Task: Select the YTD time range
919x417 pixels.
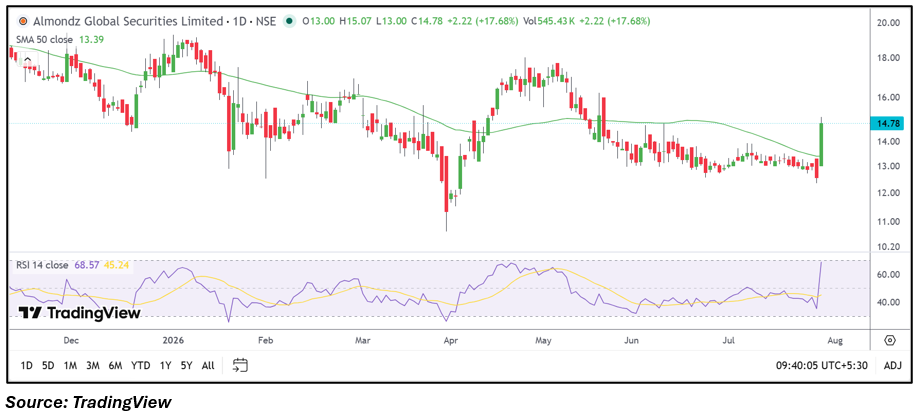Action: tap(141, 365)
